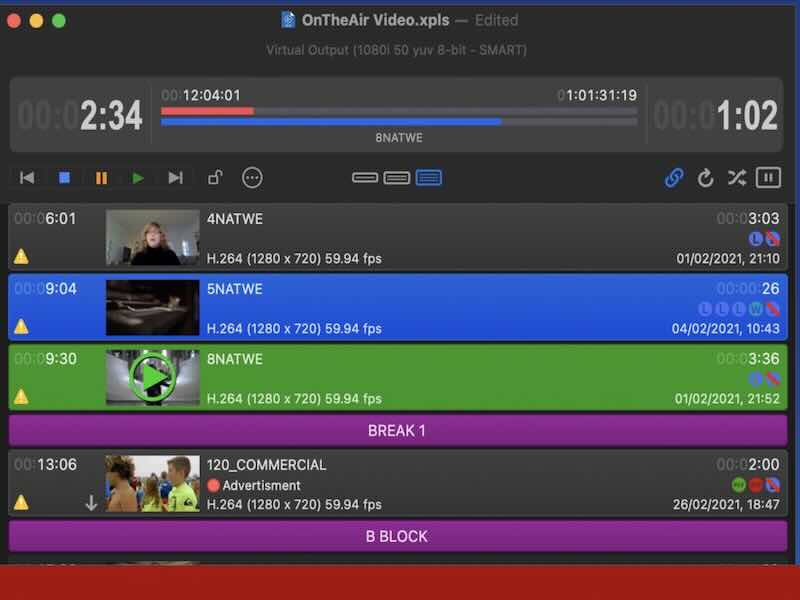Toggle the playlist lock icon
This screenshot has height=600, width=800.
coord(214,178)
